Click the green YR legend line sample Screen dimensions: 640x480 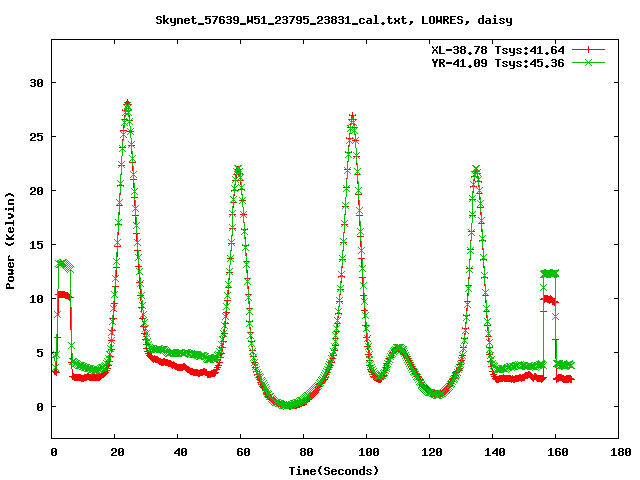tap(588, 62)
